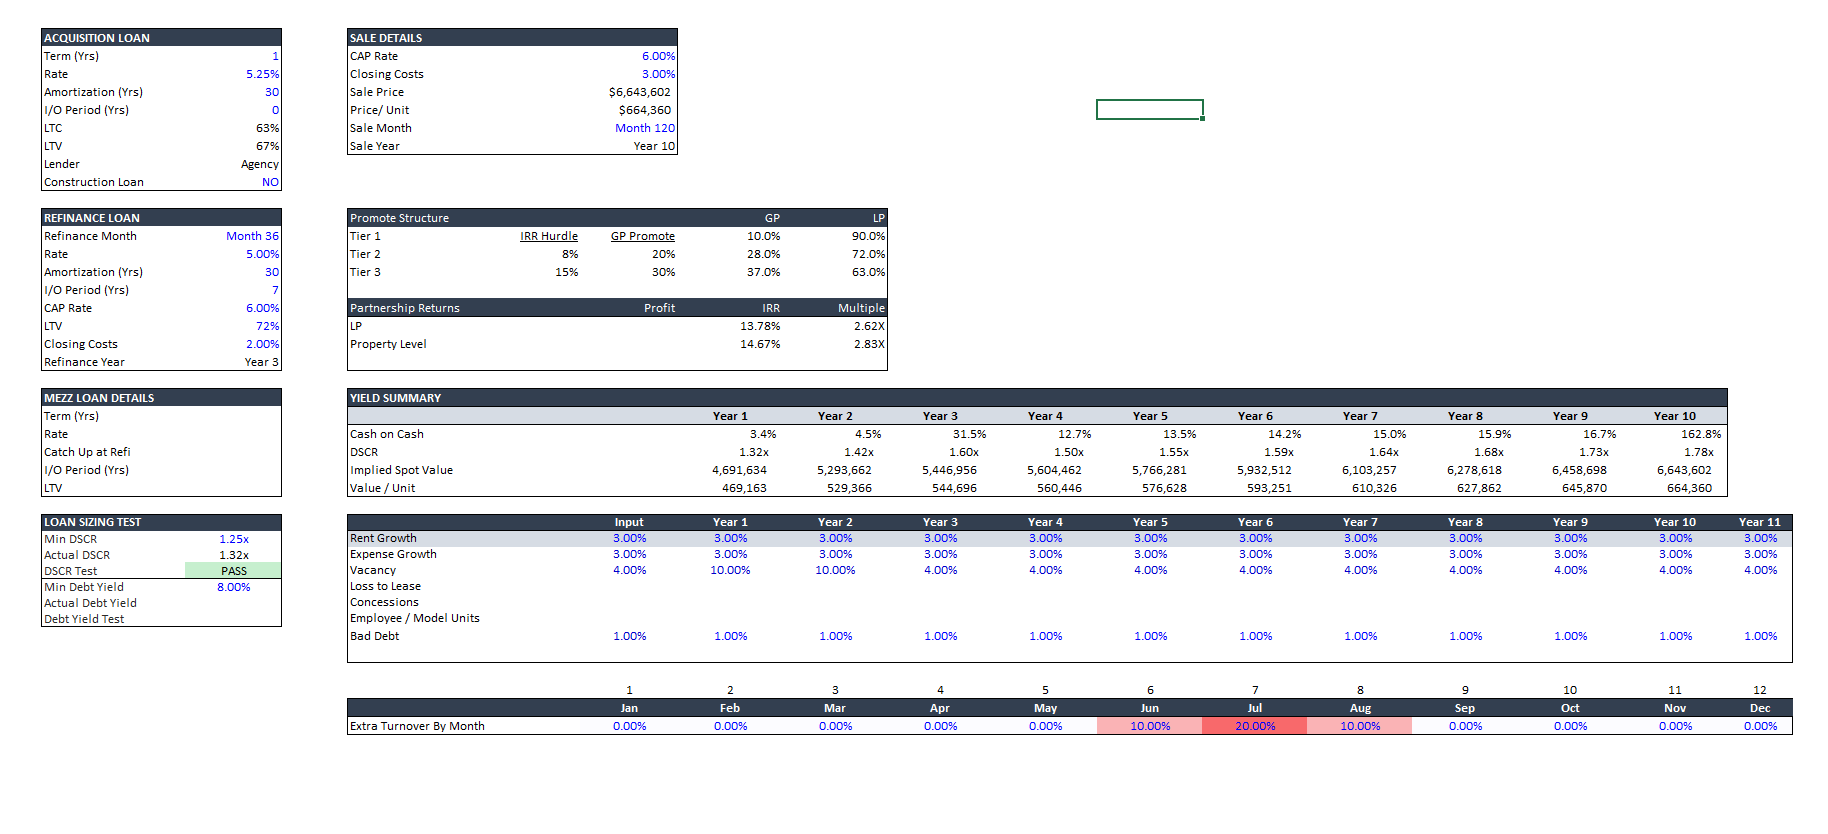
Task: Select Property Level IRR 14.67%
Action: point(760,344)
